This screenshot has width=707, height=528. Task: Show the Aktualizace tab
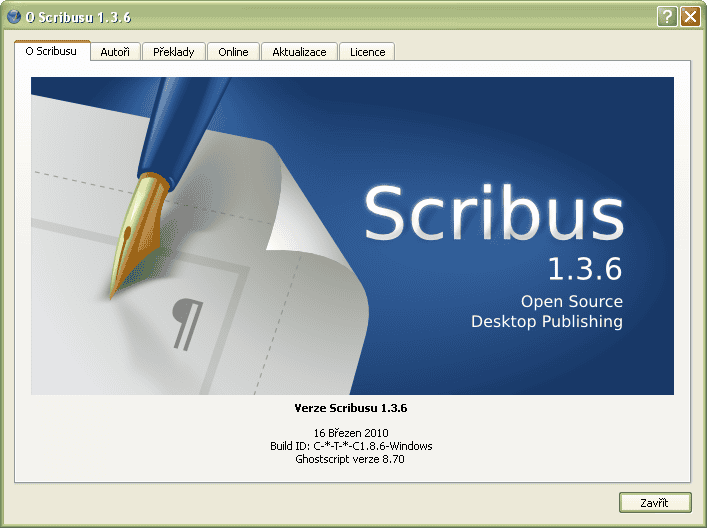point(299,52)
